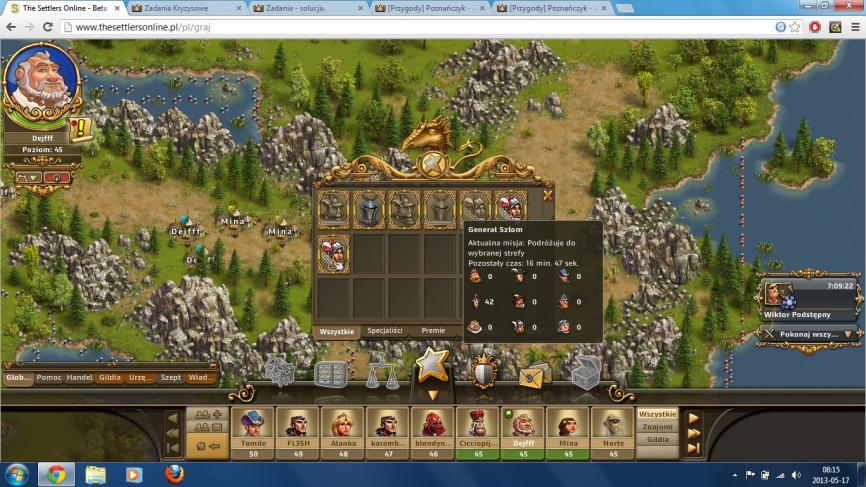Open the mail envelope icon
This screenshot has height=487, width=866.
pyautogui.click(x=535, y=374)
